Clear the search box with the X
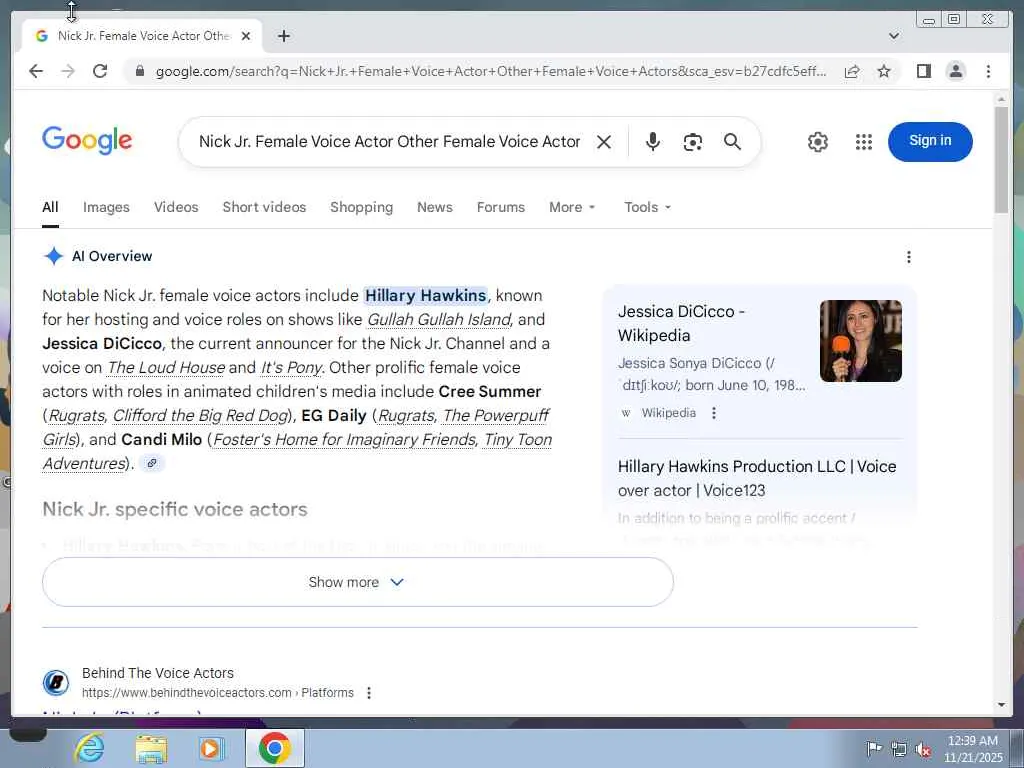Image resolution: width=1024 pixels, height=768 pixels. [x=604, y=142]
